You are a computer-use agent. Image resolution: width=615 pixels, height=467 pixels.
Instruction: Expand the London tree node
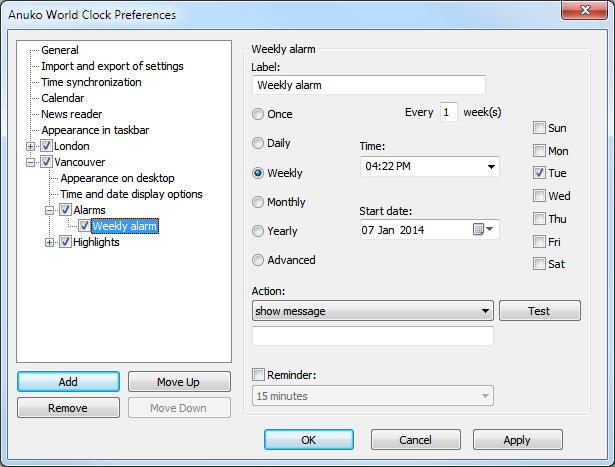click(x=31, y=146)
